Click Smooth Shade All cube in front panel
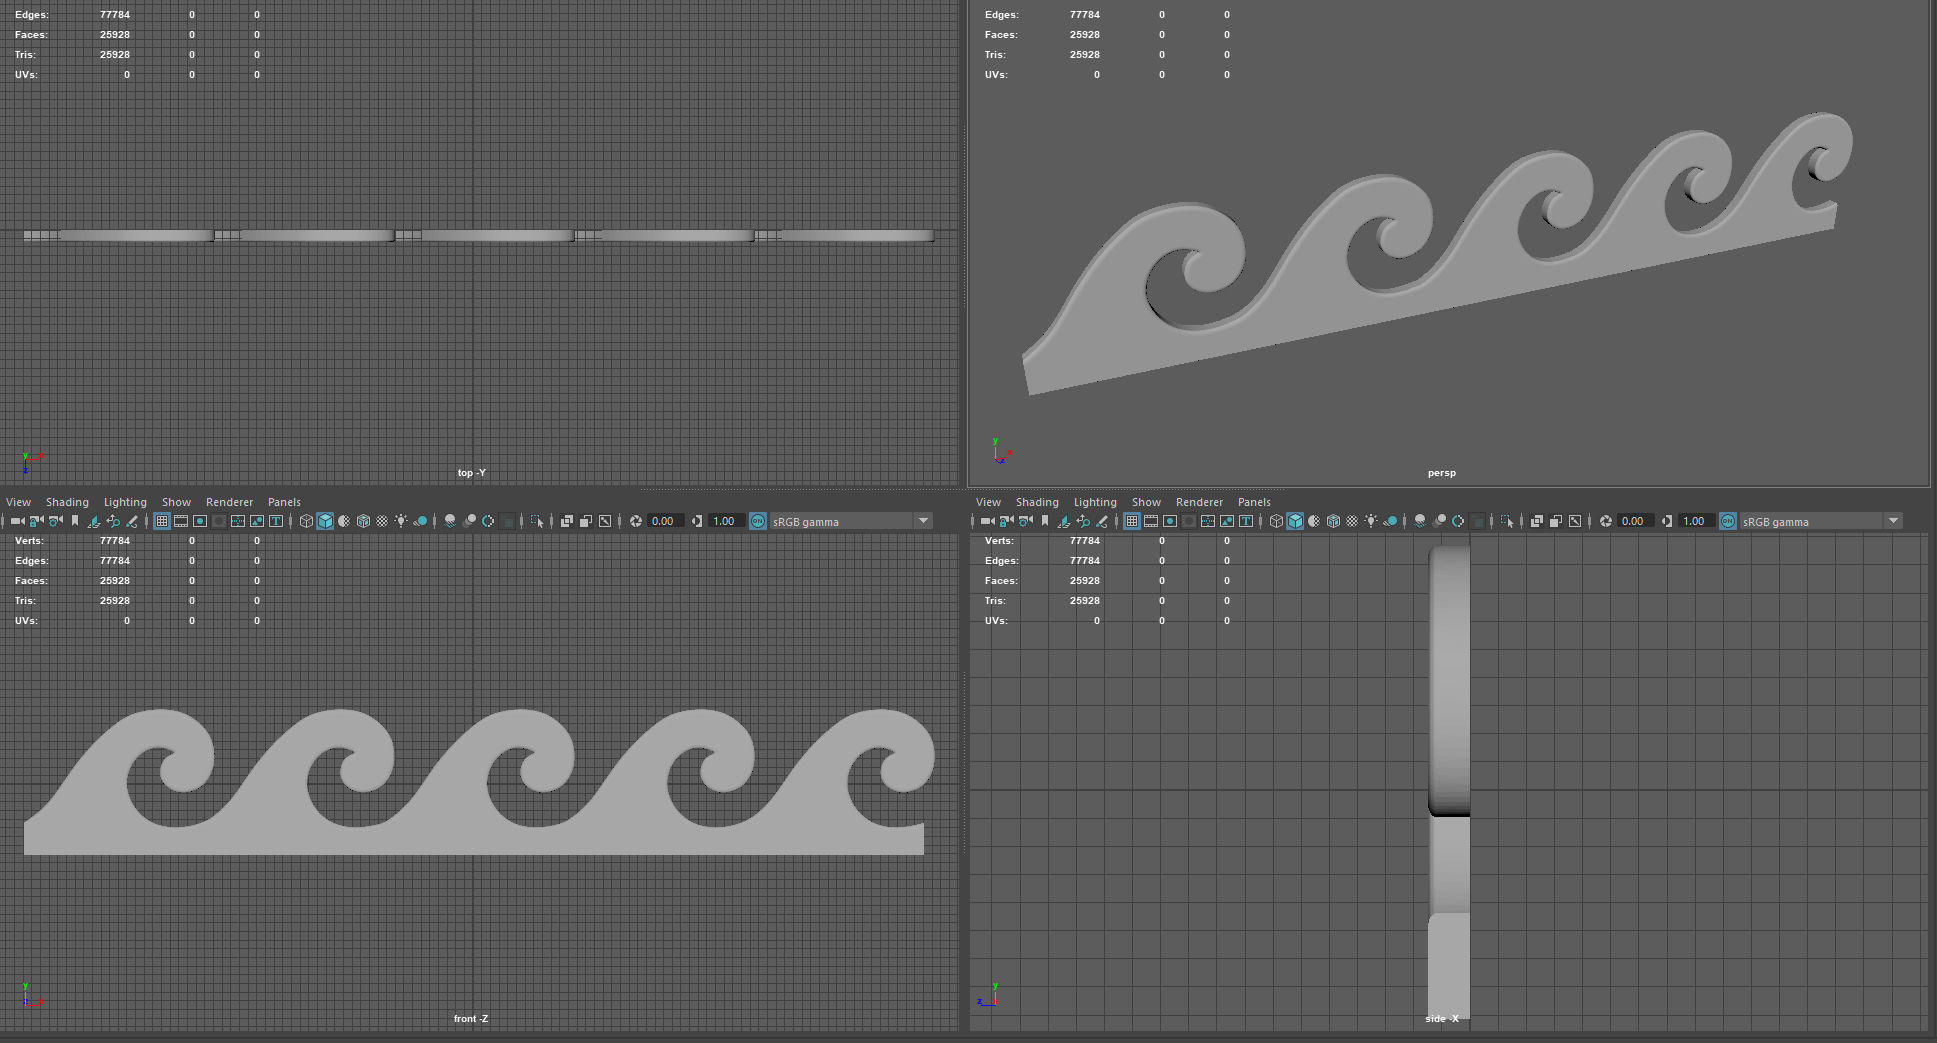1937x1043 pixels. (x=325, y=521)
